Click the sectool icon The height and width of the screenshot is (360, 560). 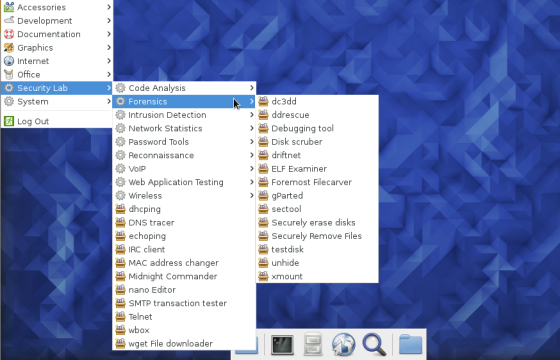click(x=263, y=209)
